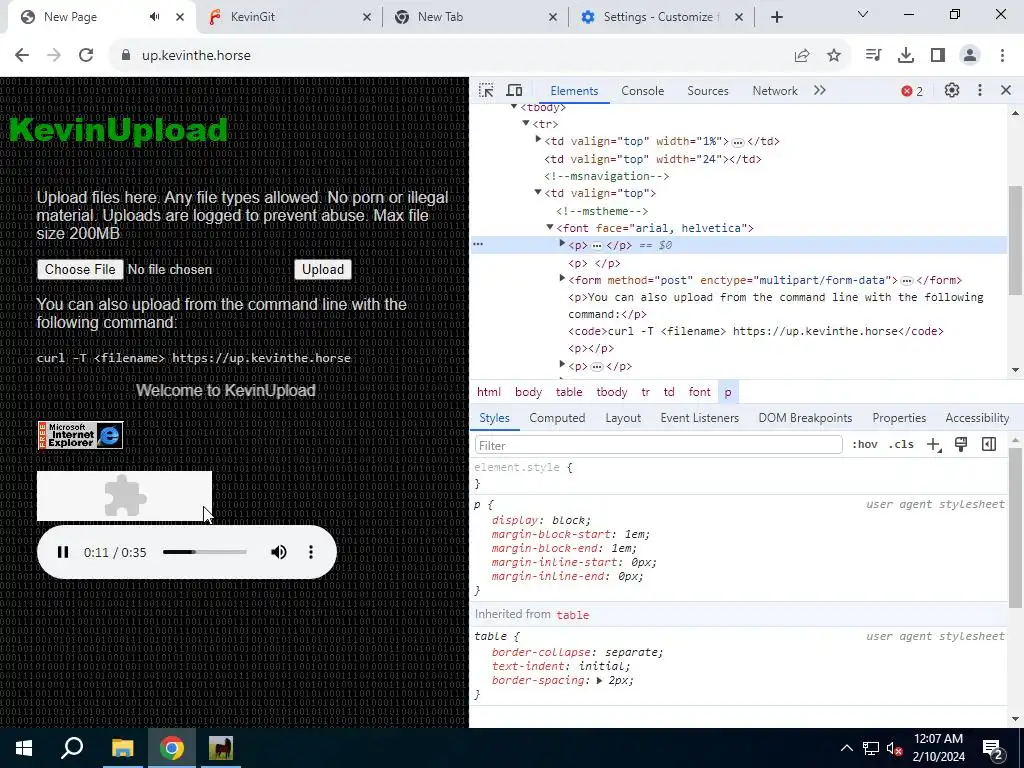1024x768 pixels.
Task: Switch to the Console tab
Action: (x=643, y=91)
